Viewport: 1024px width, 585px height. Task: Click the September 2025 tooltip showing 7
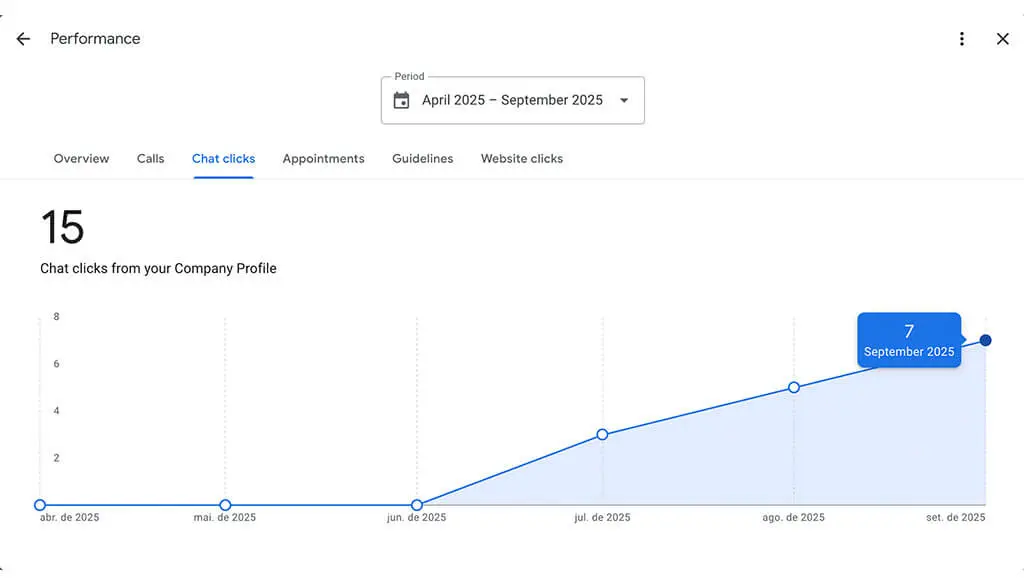pos(908,341)
